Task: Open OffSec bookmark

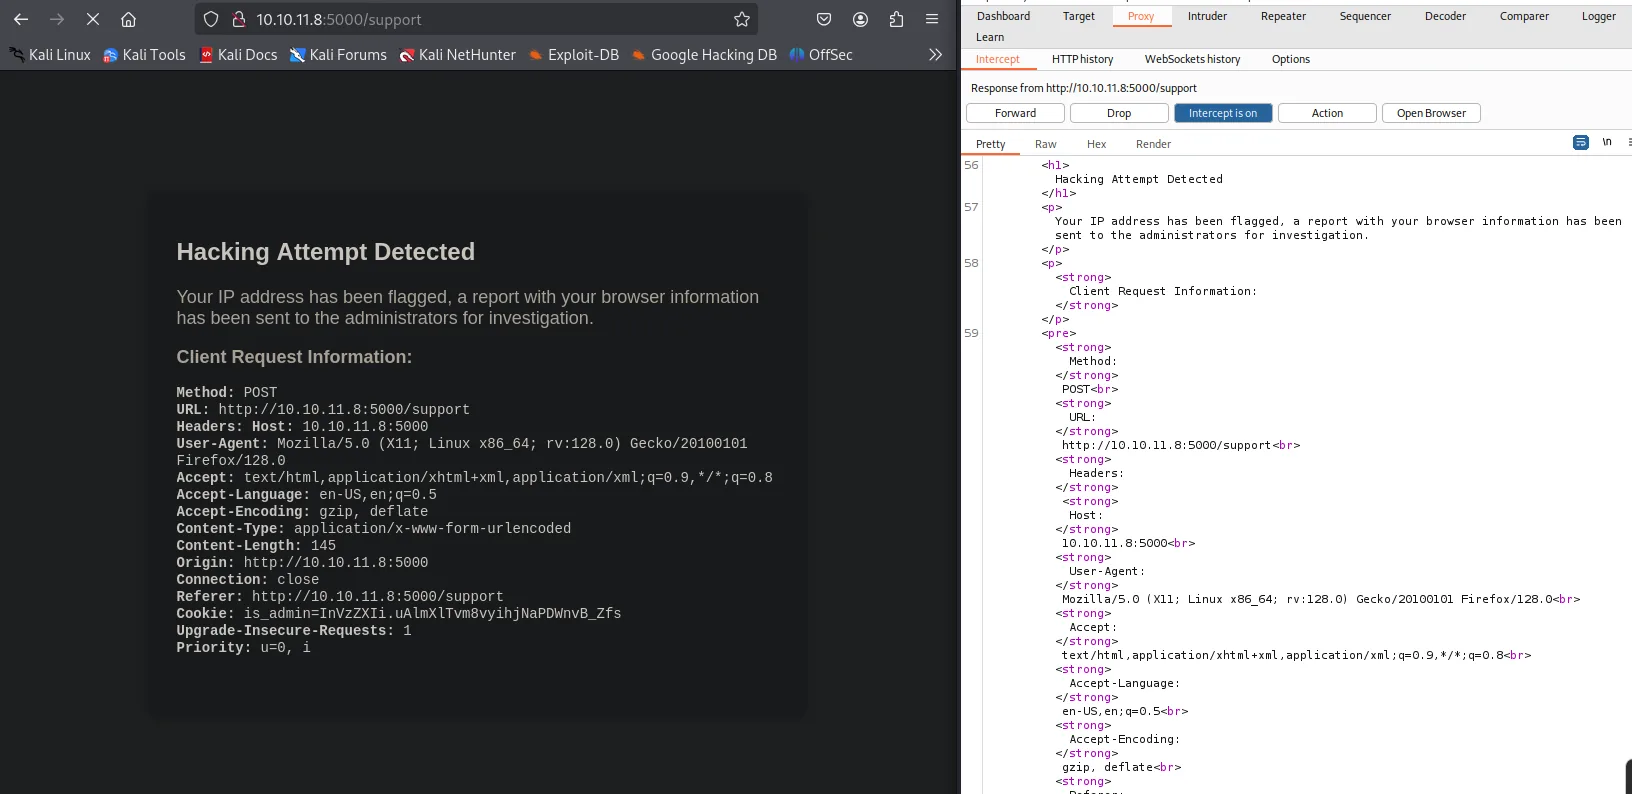Action: [x=821, y=55]
